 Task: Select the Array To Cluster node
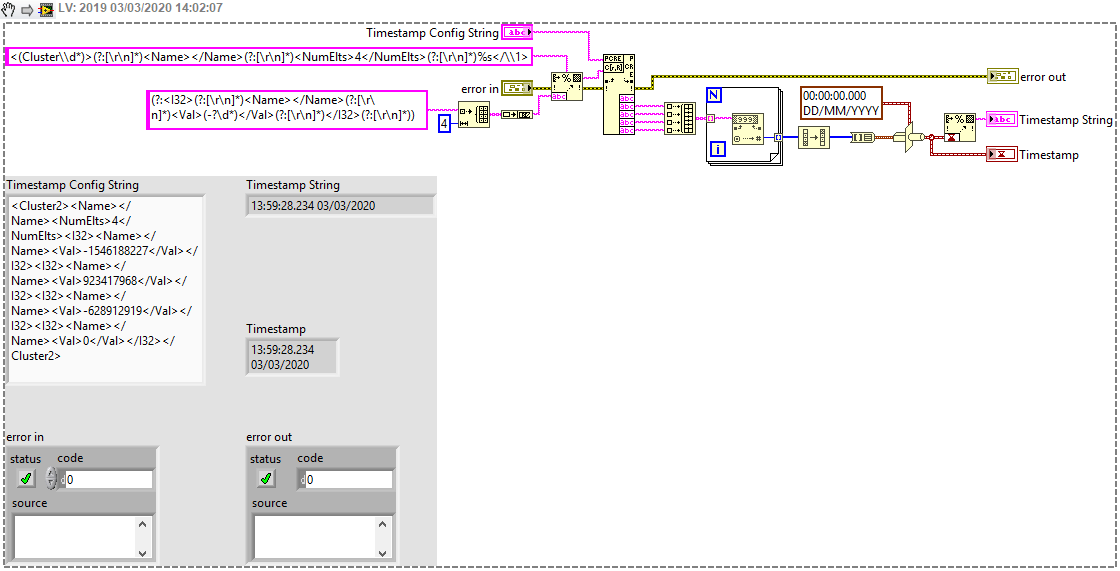[x=864, y=137]
